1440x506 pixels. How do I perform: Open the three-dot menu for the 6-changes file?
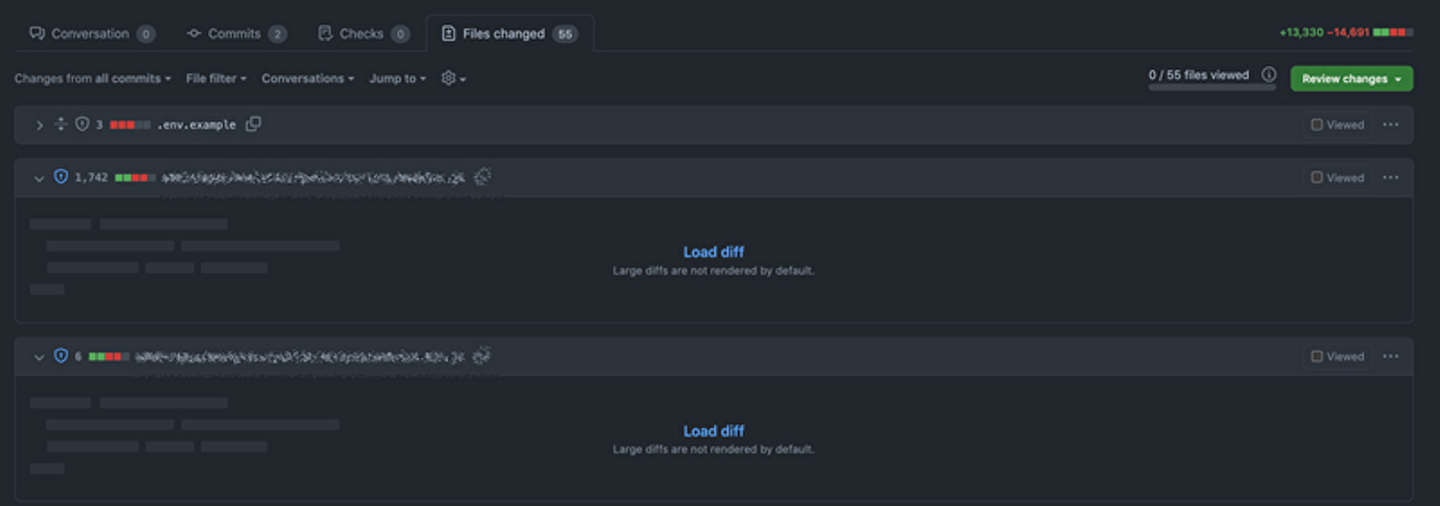point(1390,356)
